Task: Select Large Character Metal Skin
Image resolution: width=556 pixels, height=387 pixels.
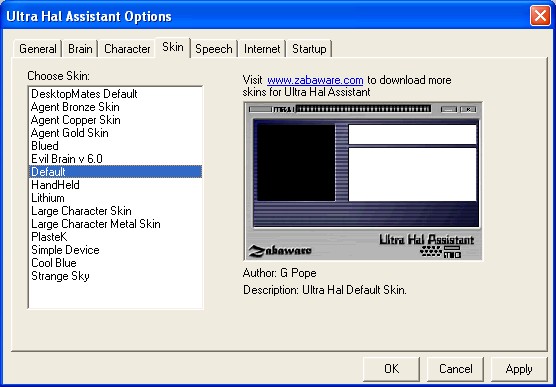Action: click(x=115, y=224)
